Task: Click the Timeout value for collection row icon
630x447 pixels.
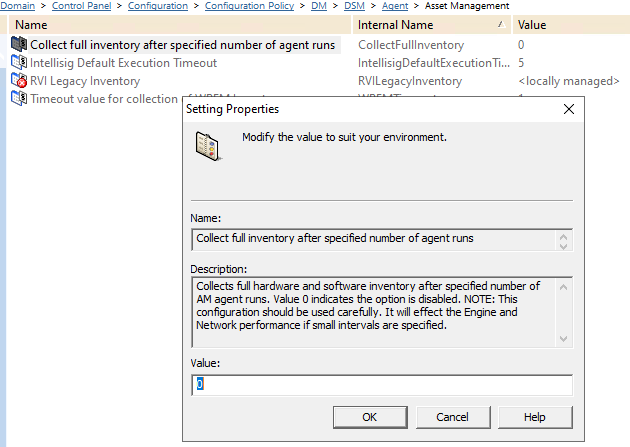Action: [x=18, y=98]
